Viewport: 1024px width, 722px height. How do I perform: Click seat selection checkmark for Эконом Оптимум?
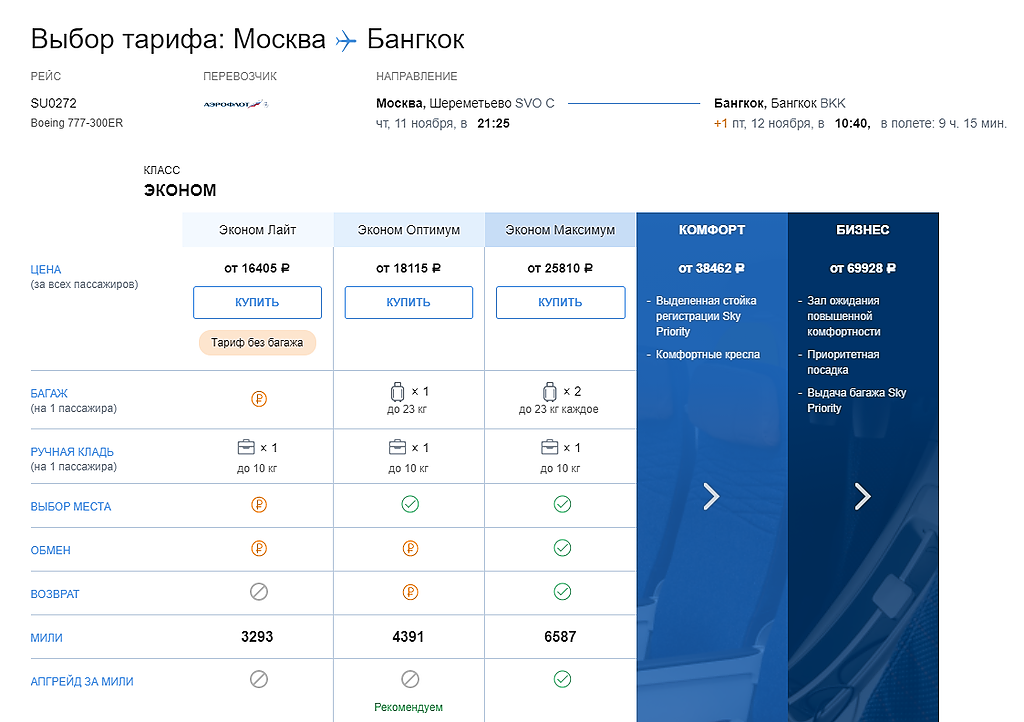(x=410, y=504)
